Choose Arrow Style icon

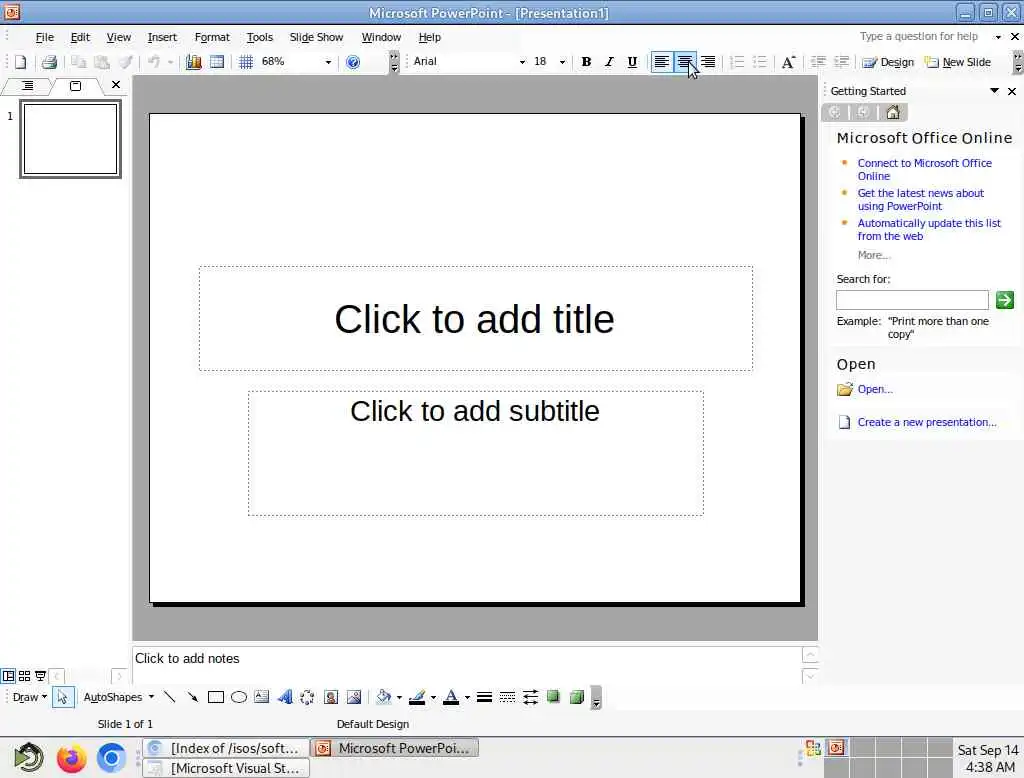pos(530,697)
